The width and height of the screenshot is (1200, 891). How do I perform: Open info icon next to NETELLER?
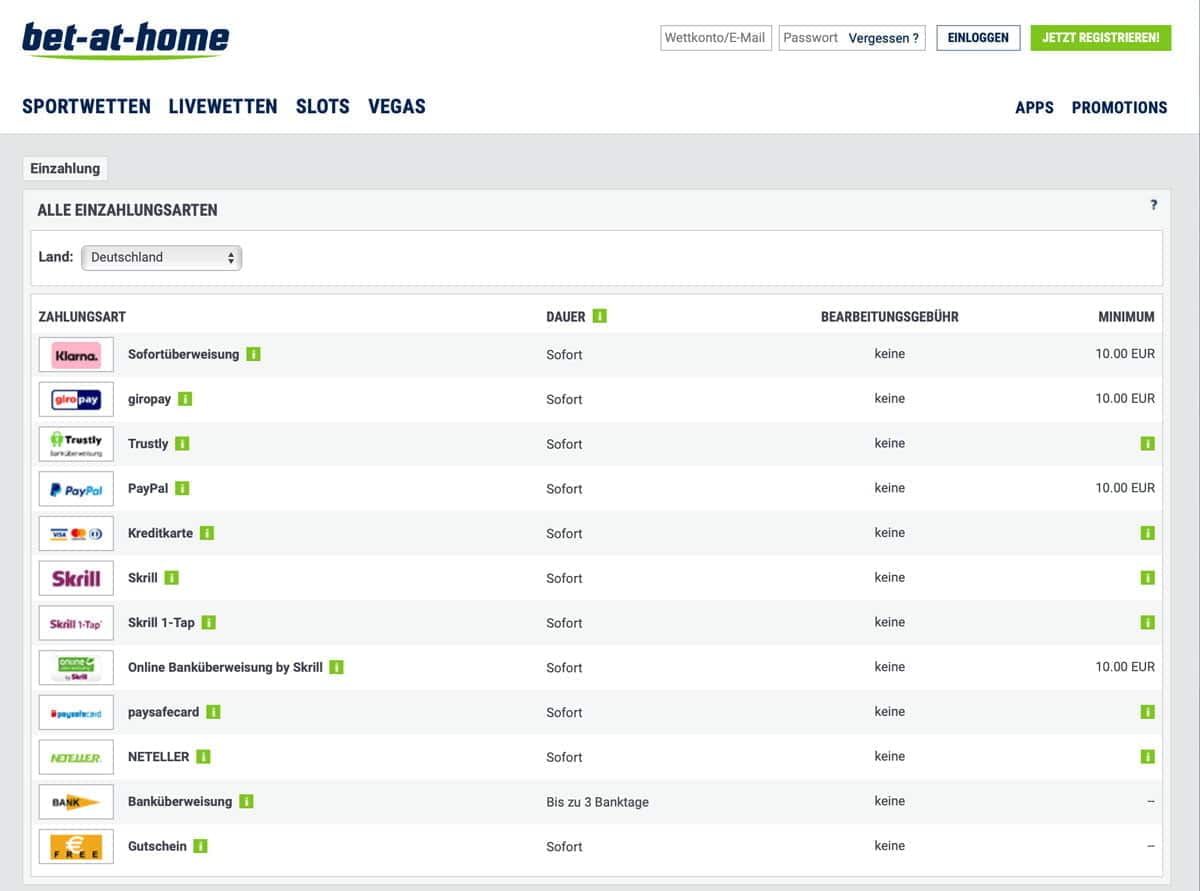click(203, 757)
